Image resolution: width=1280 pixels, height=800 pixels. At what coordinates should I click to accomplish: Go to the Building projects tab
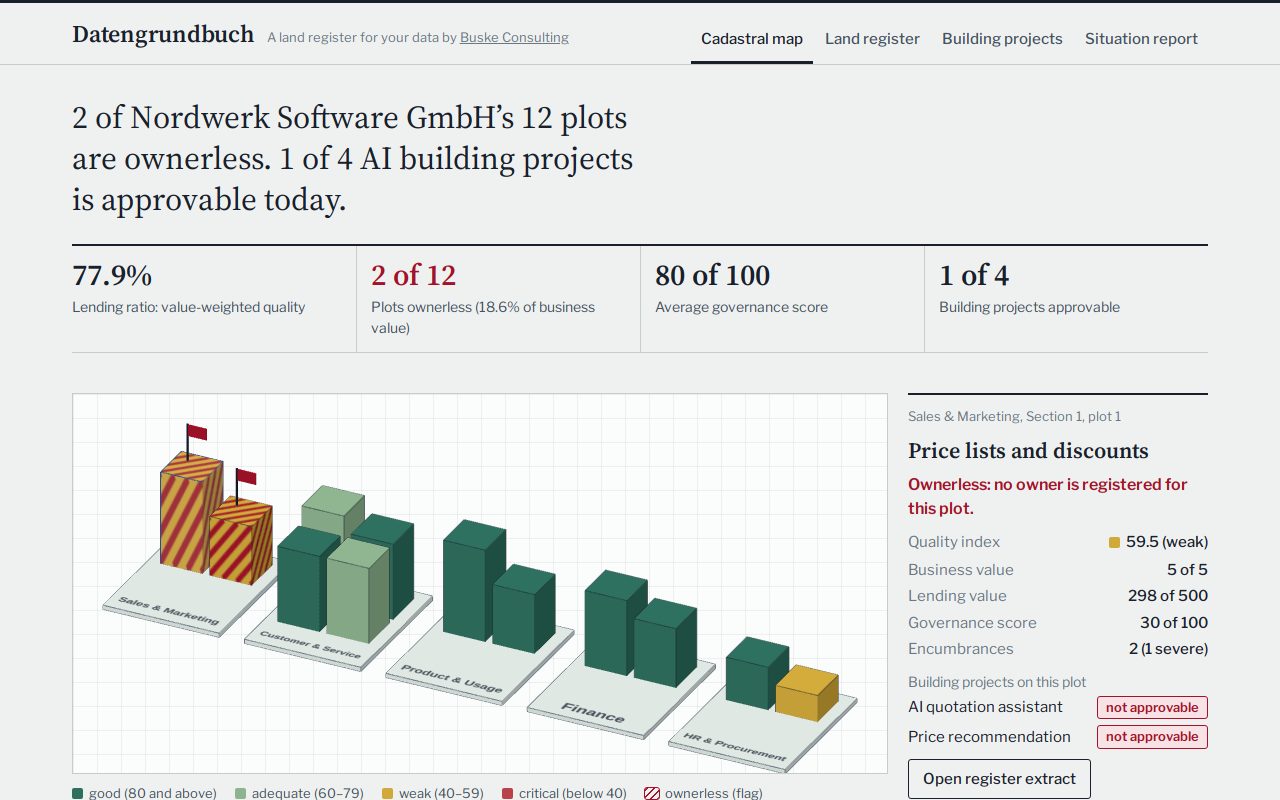(1002, 39)
